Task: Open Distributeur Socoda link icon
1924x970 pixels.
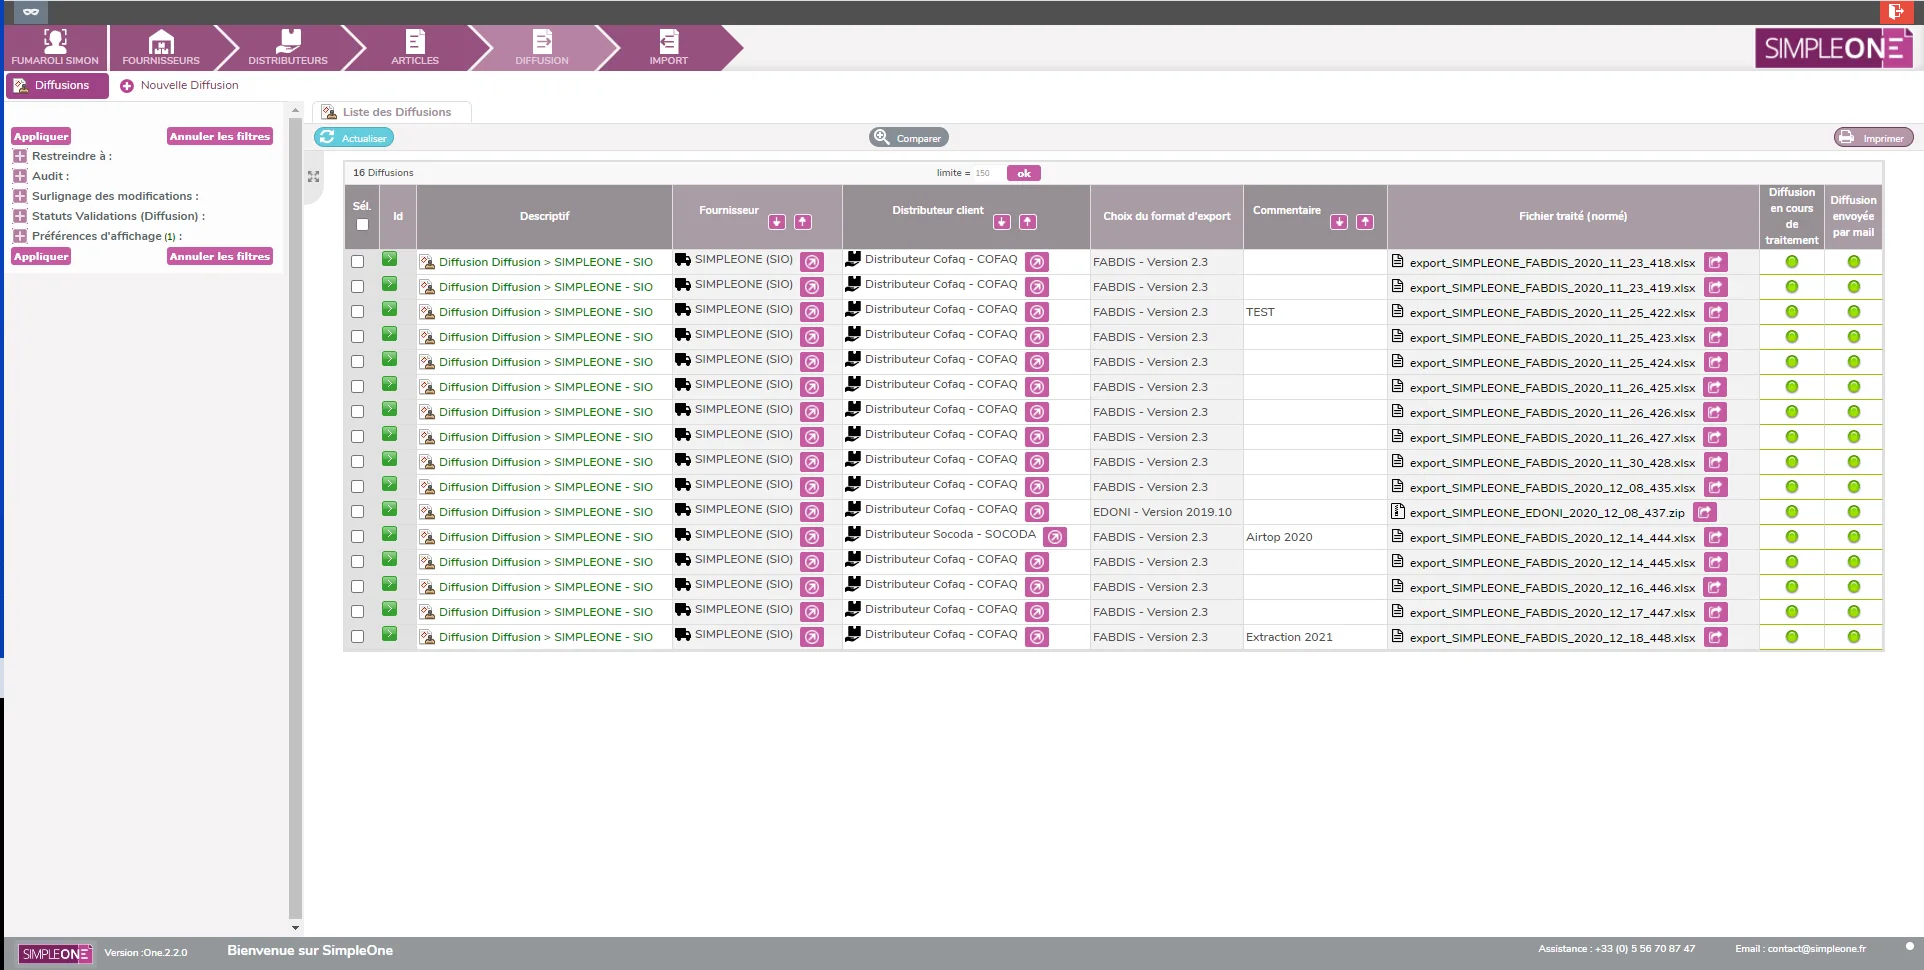Action: pyautogui.click(x=1055, y=537)
